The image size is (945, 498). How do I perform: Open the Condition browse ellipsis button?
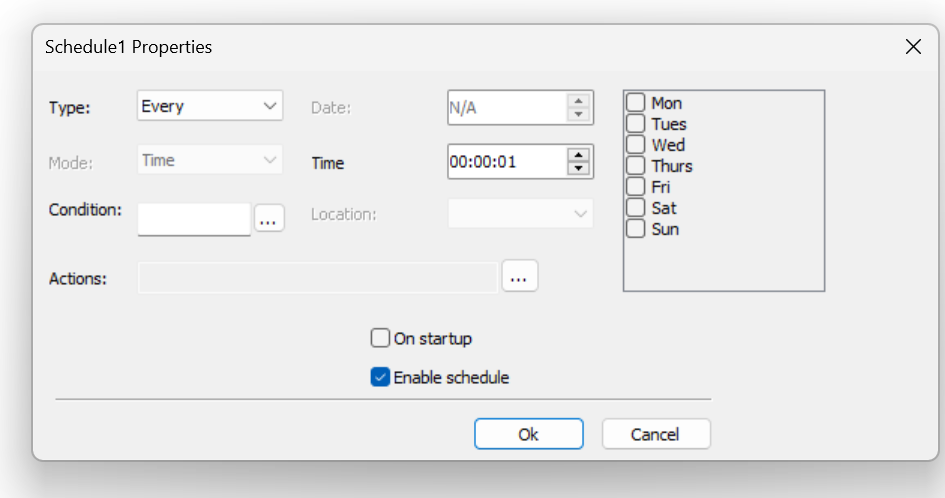point(269,218)
